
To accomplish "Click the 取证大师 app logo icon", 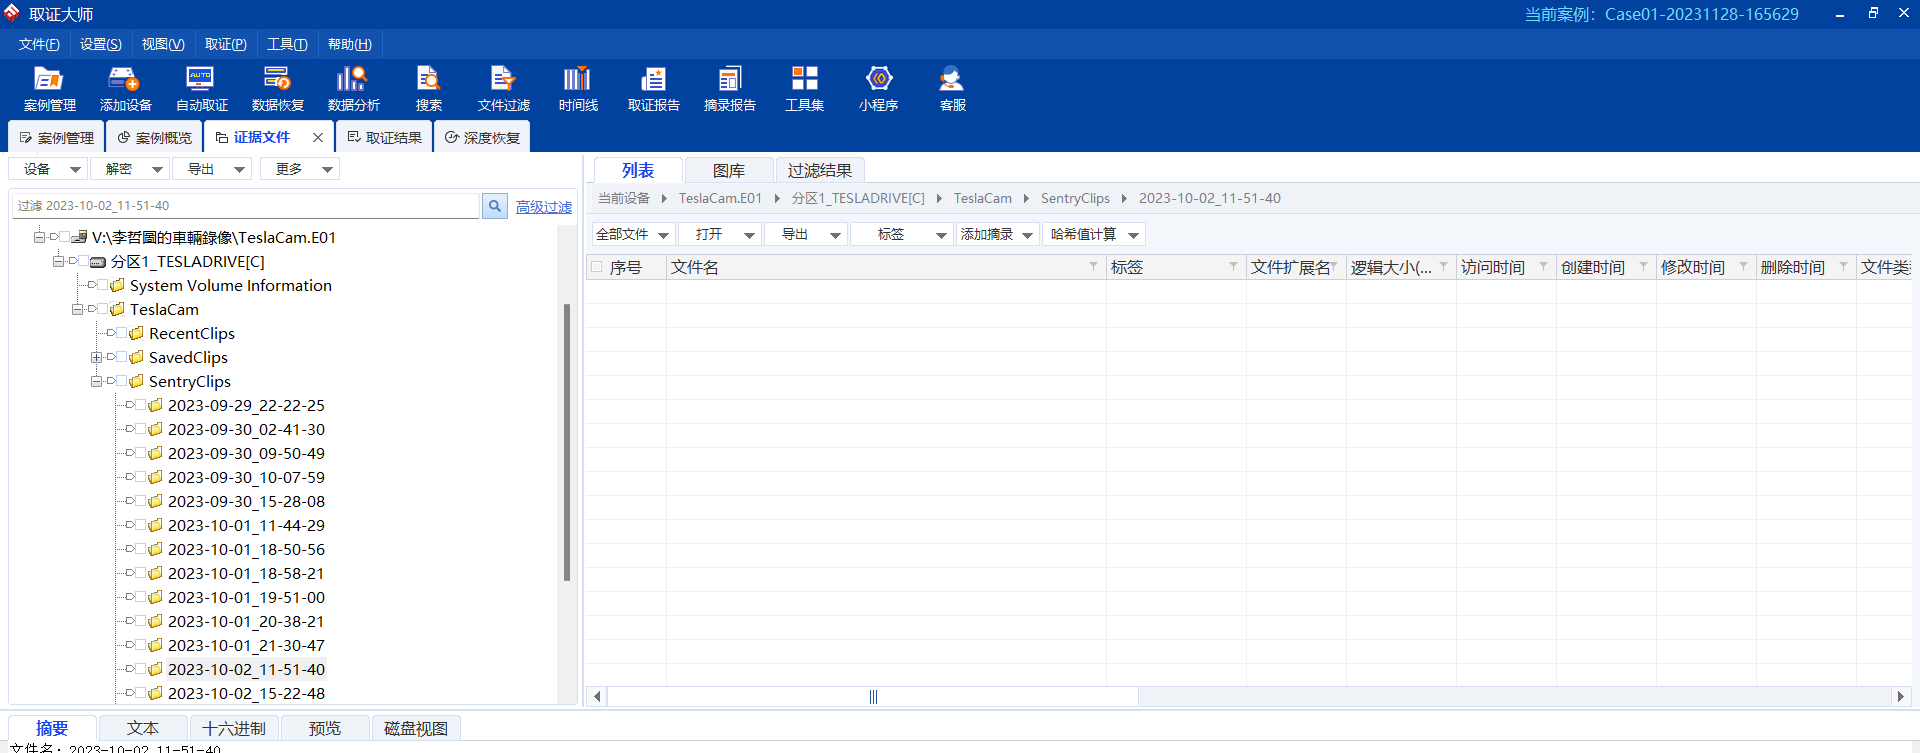I will click(x=12, y=13).
